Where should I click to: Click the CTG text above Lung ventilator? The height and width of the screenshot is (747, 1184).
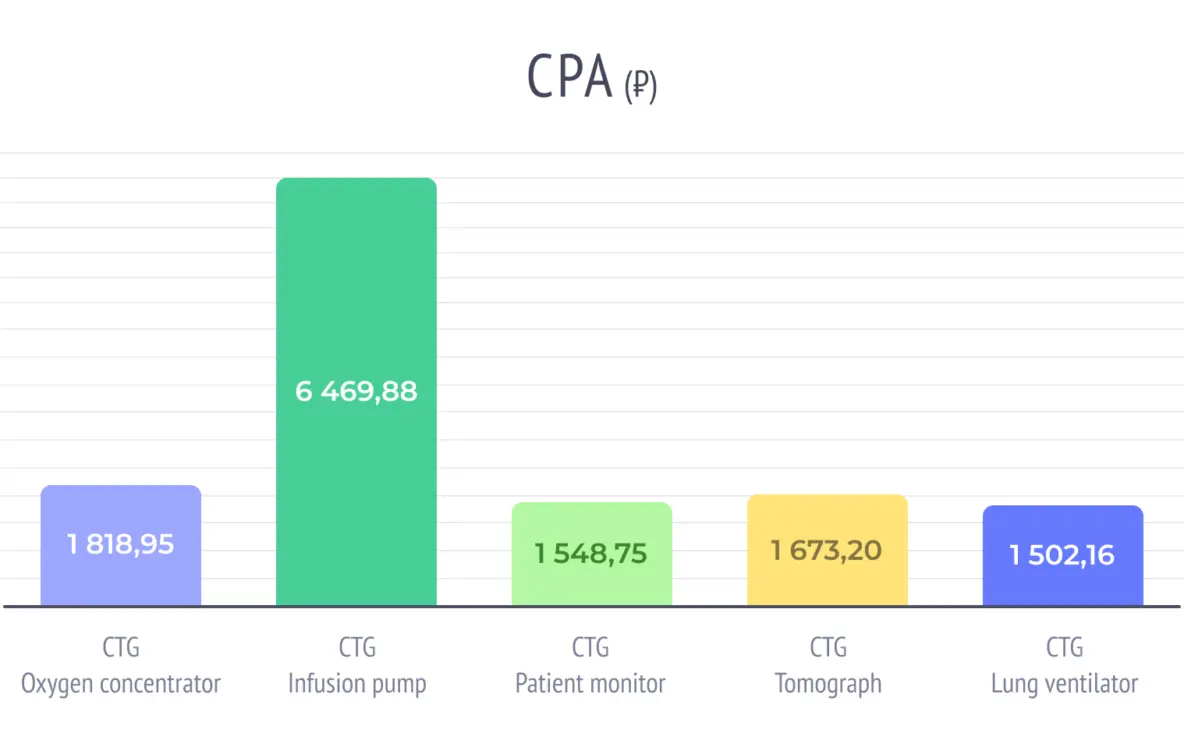(x=1064, y=648)
